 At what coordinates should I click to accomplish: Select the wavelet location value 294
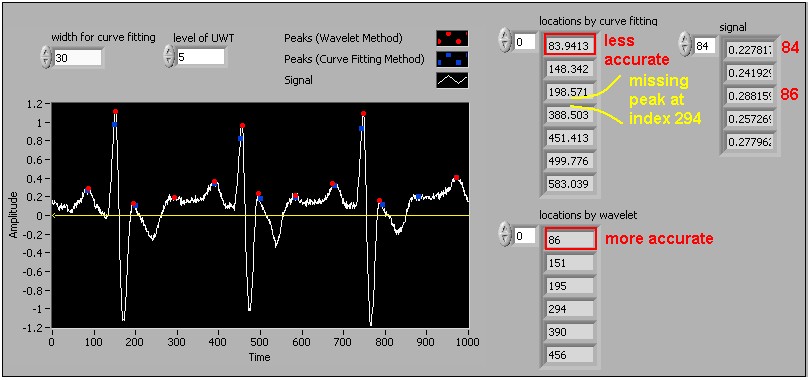click(x=570, y=309)
